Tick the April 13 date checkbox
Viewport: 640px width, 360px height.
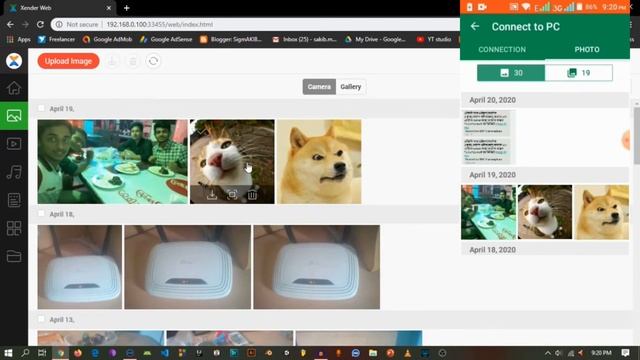tap(41, 319)
